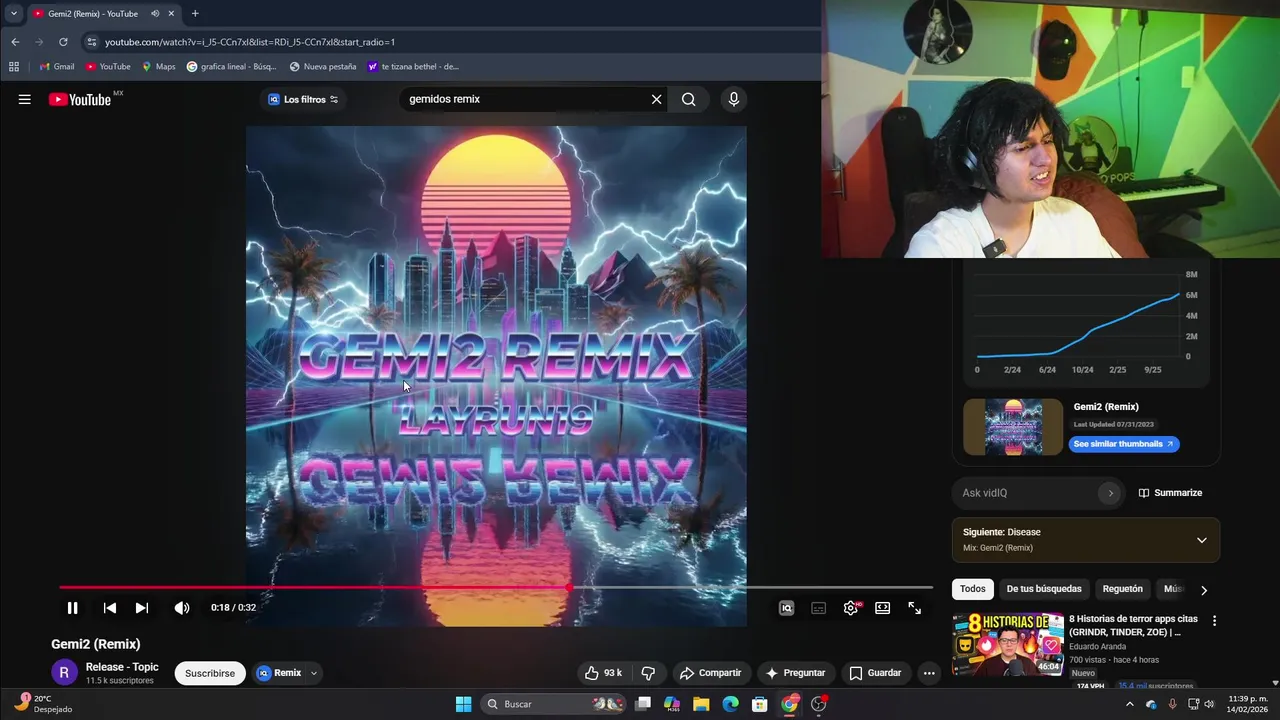Expand the dropdown arrow beside Remix
Viewport: 1280px width, 720px height.
[314, 673]
